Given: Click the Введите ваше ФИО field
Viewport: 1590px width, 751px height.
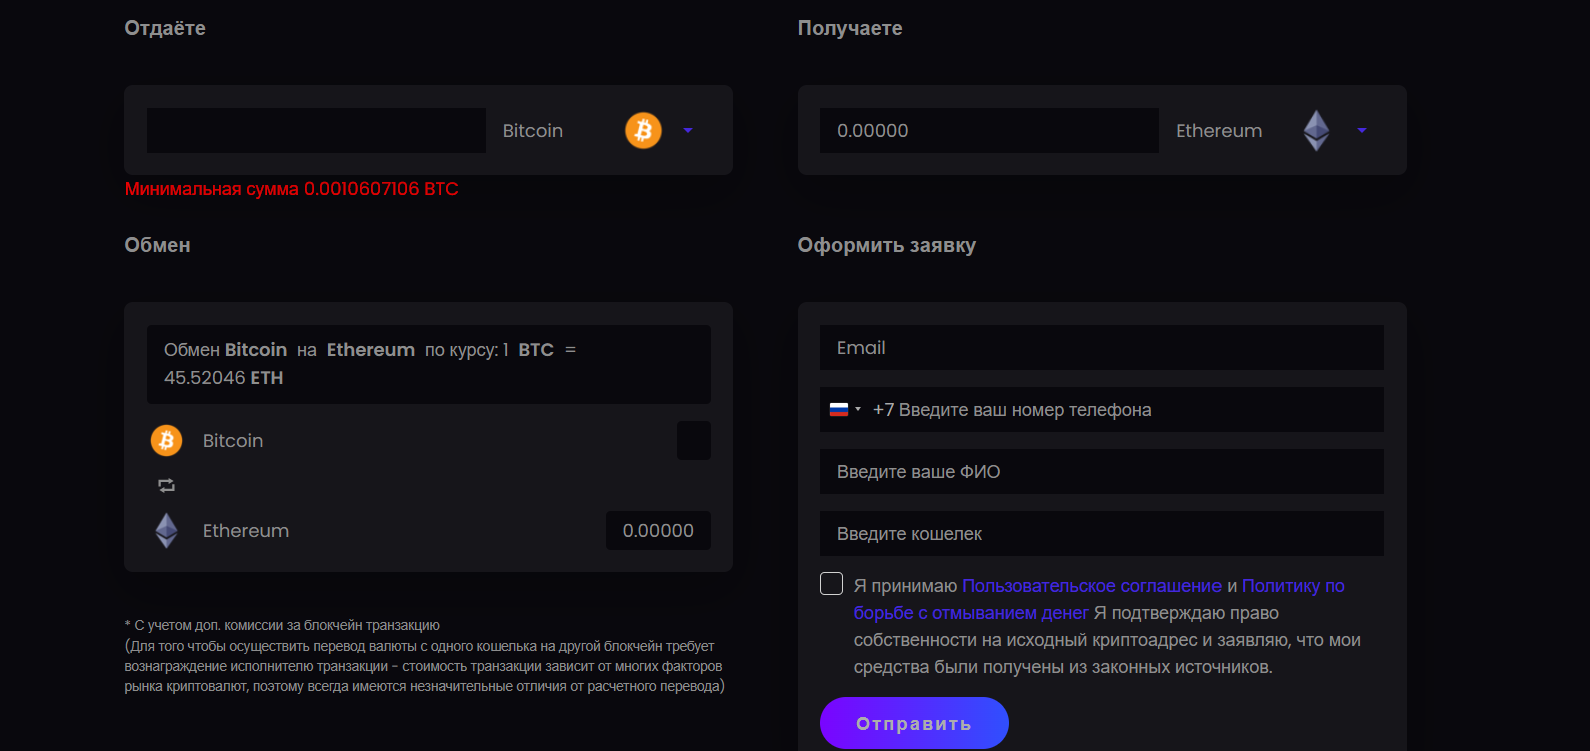Looking at the screenshot, I should tap(1102, 471).
